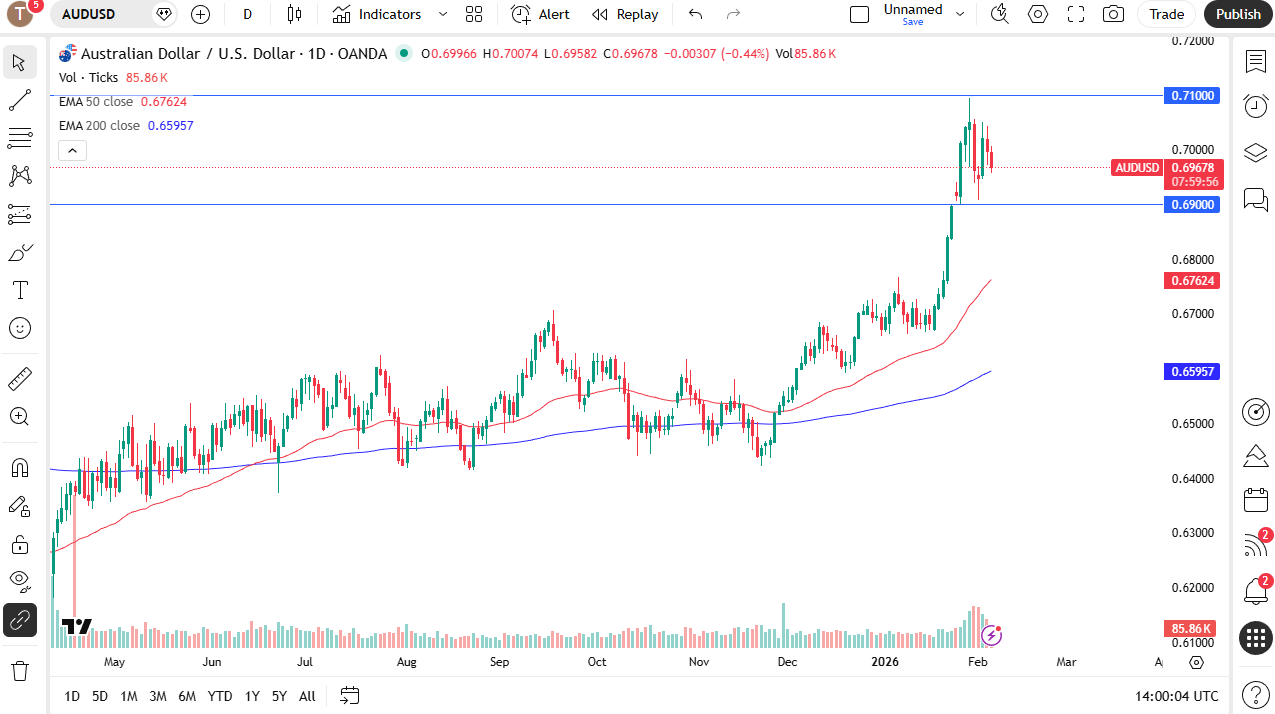Switch range to YTD
1275x714 pixels.
click(220, 696)
